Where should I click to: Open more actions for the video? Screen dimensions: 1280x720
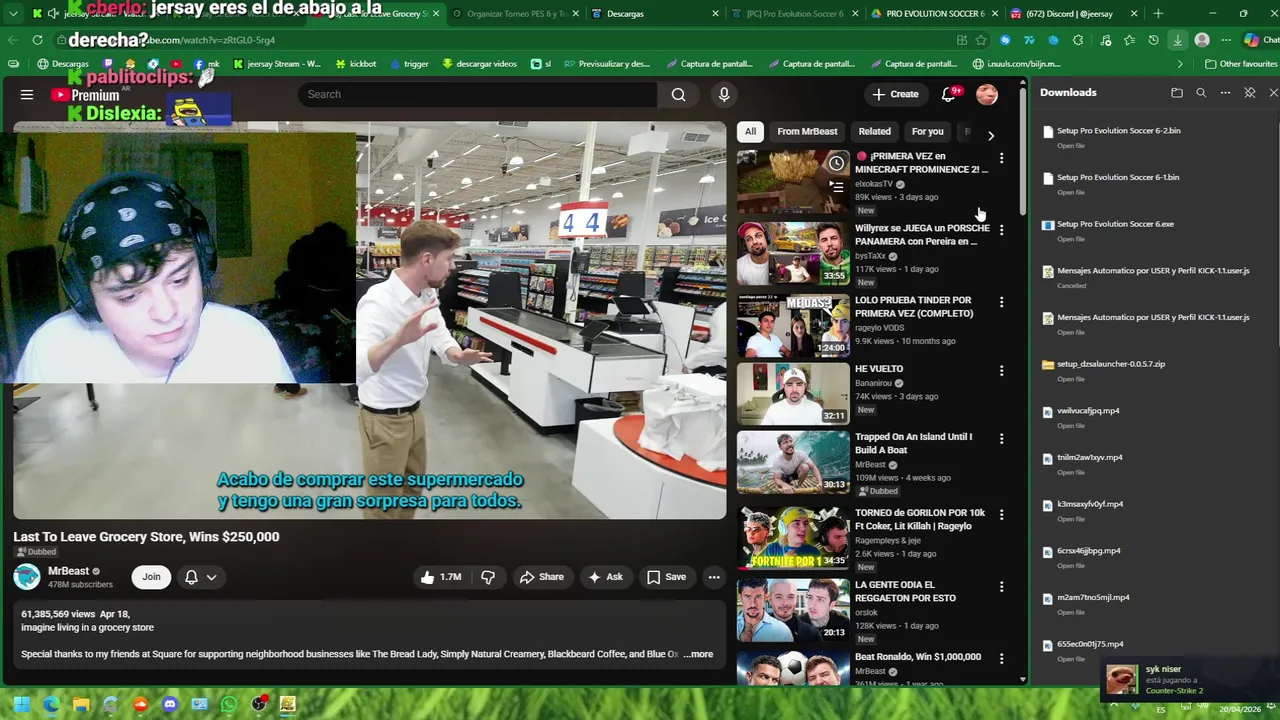(714, 577)
